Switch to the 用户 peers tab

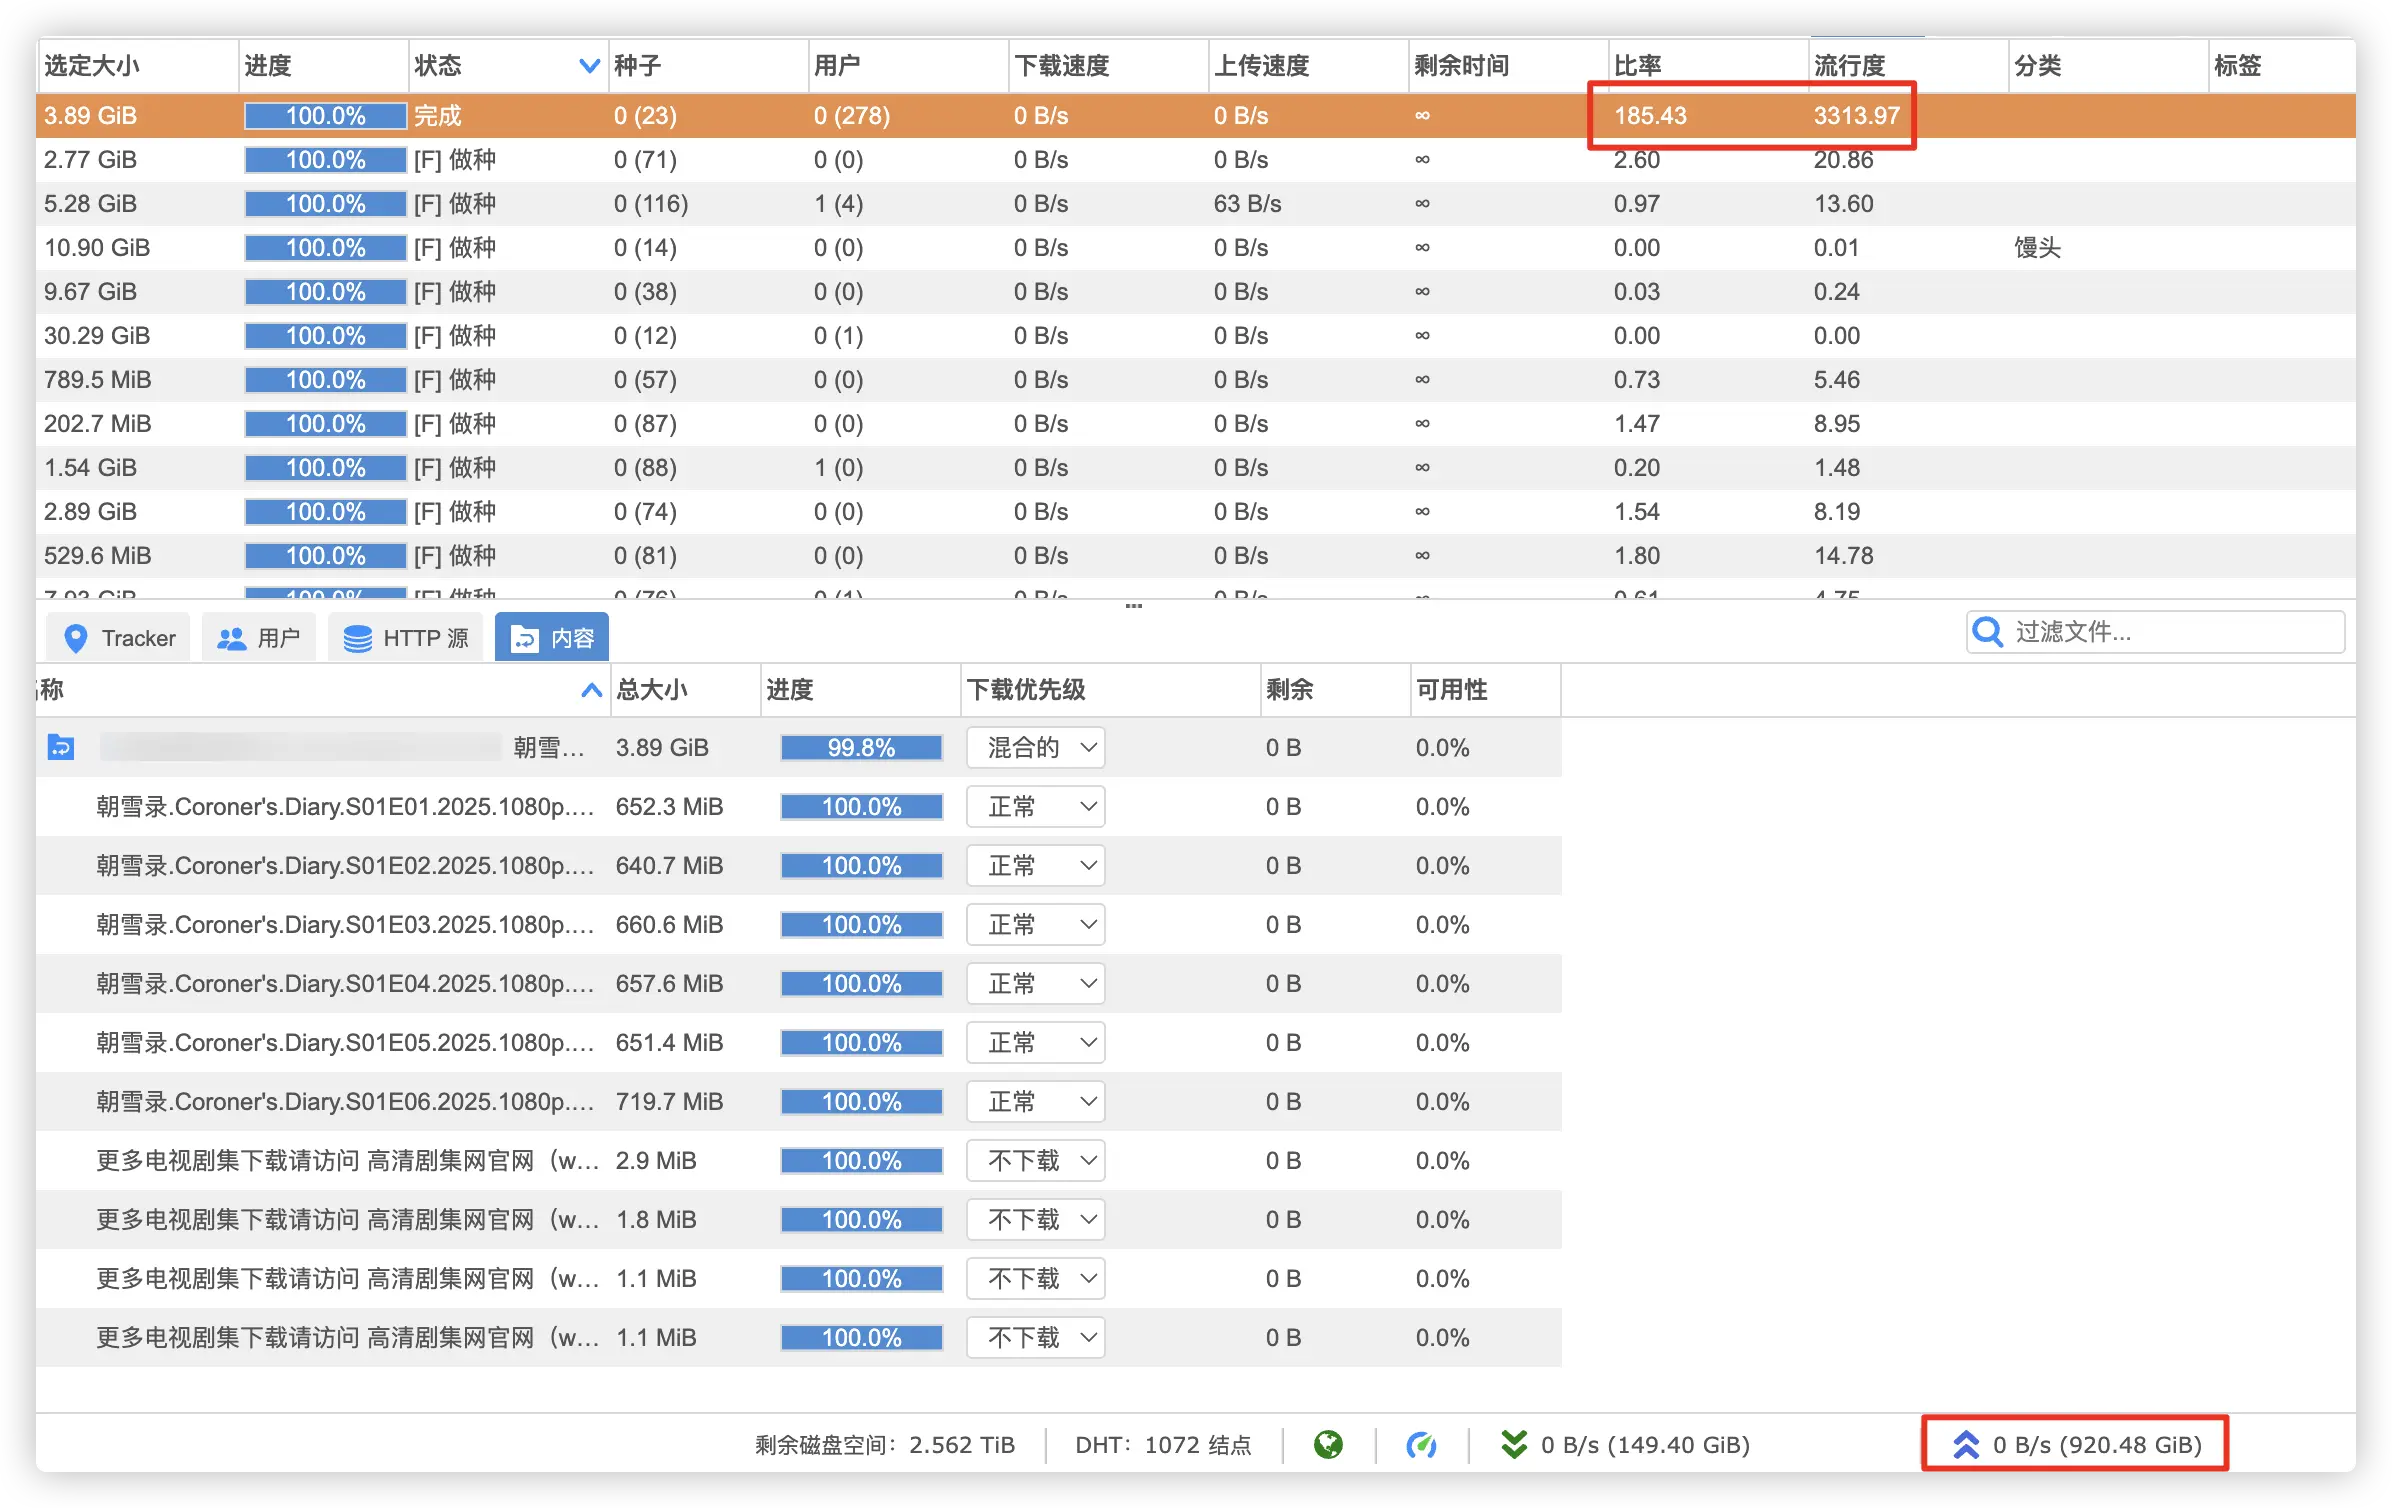click(259, 638)
